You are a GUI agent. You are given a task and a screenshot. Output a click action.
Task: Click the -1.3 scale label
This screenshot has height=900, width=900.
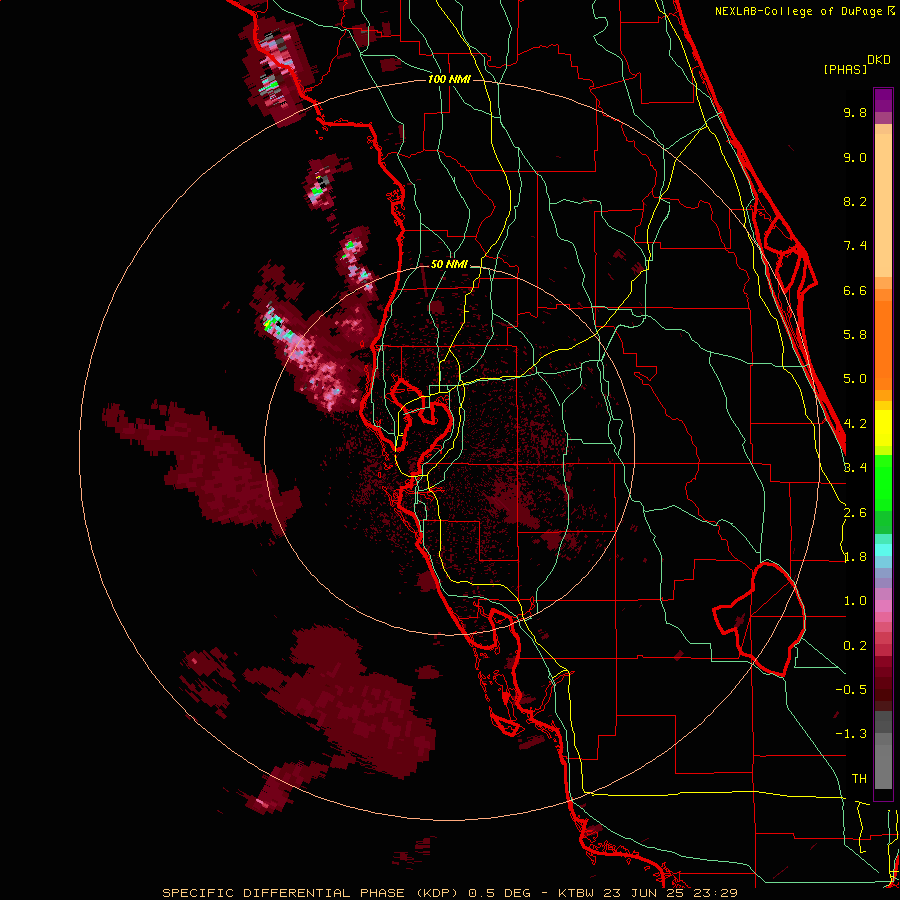click(x=851, y=734)
